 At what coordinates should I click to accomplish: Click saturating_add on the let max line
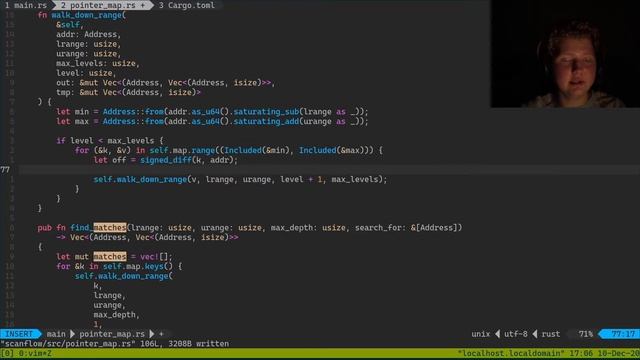267,122
